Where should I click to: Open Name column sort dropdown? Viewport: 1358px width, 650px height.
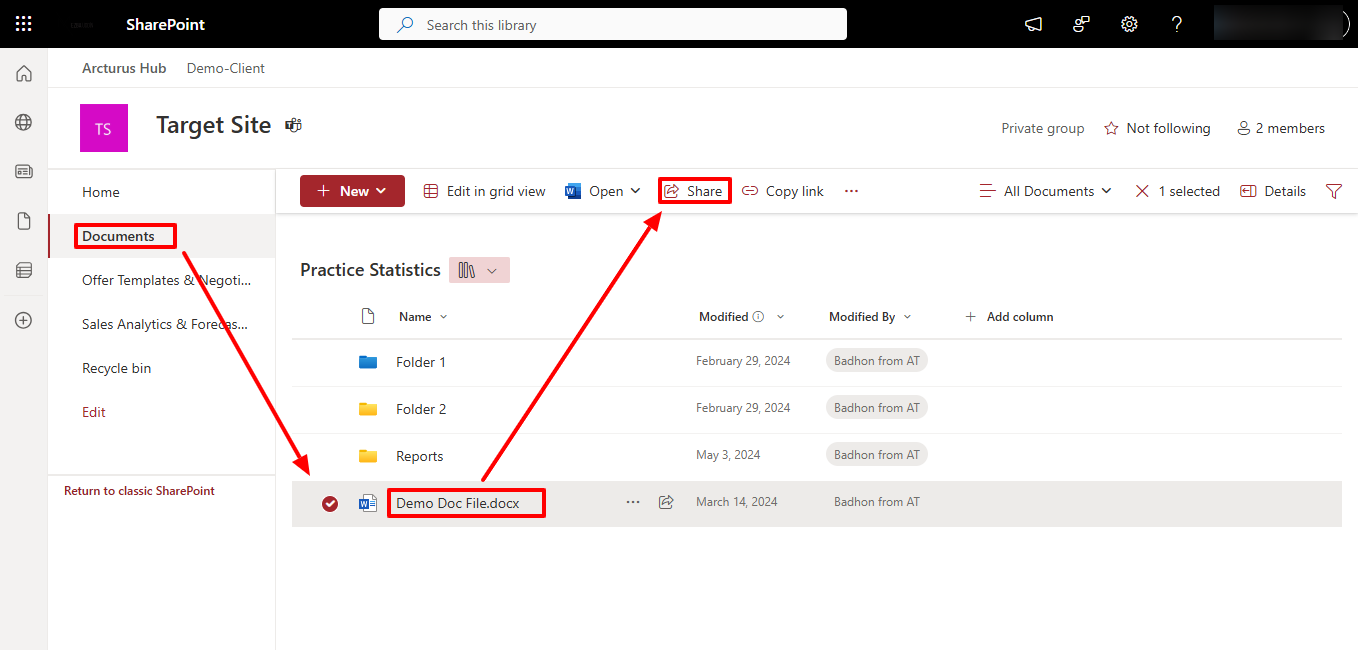tap(444, 317)
